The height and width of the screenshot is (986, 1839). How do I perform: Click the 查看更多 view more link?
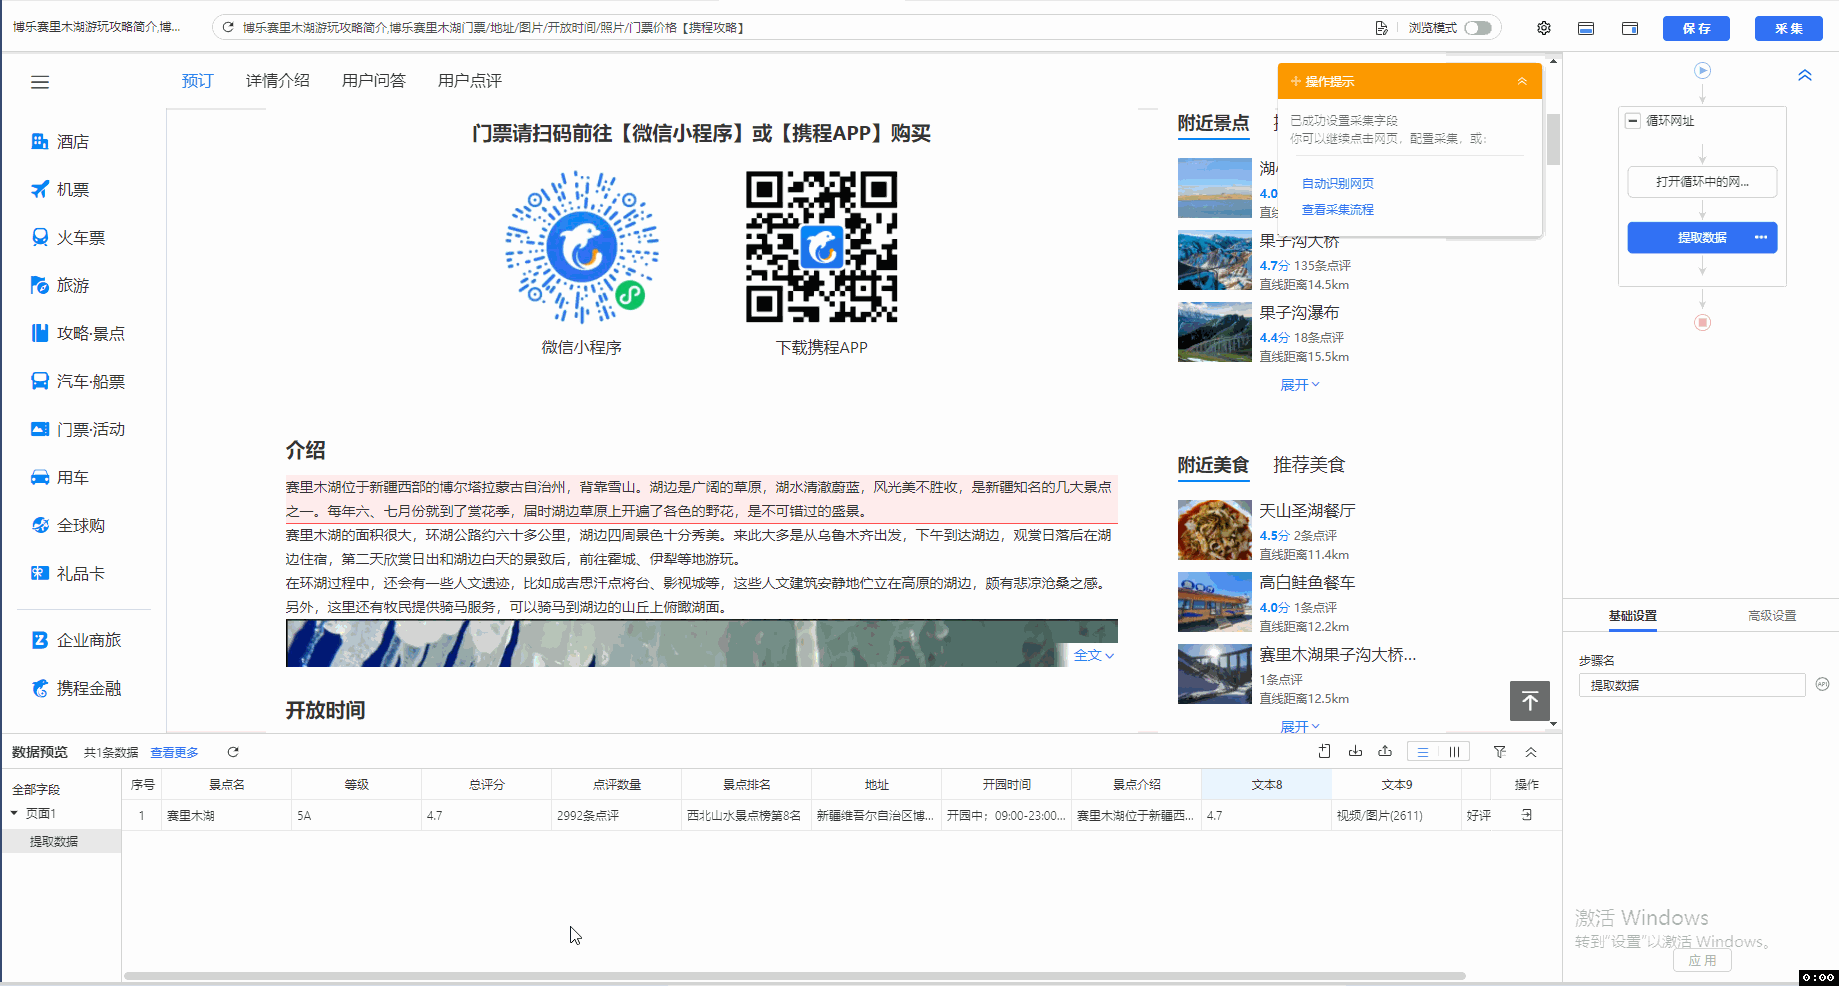175,753
